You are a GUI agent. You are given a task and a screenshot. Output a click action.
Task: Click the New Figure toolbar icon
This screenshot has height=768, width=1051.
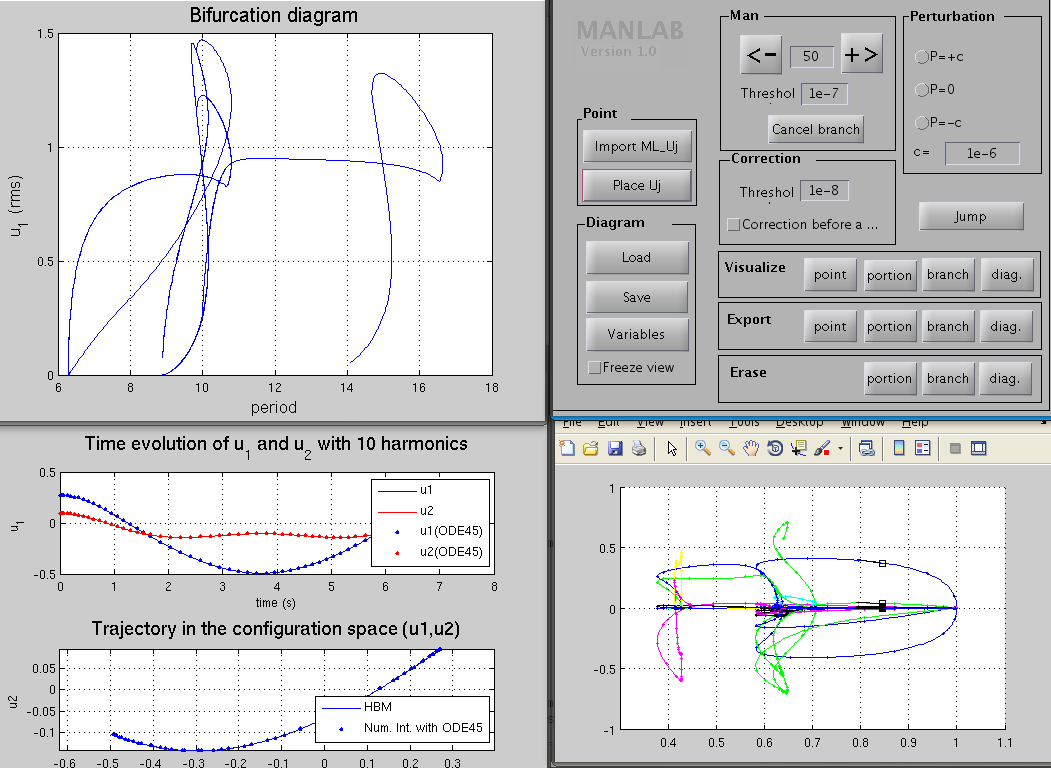(x=568, y=449)
